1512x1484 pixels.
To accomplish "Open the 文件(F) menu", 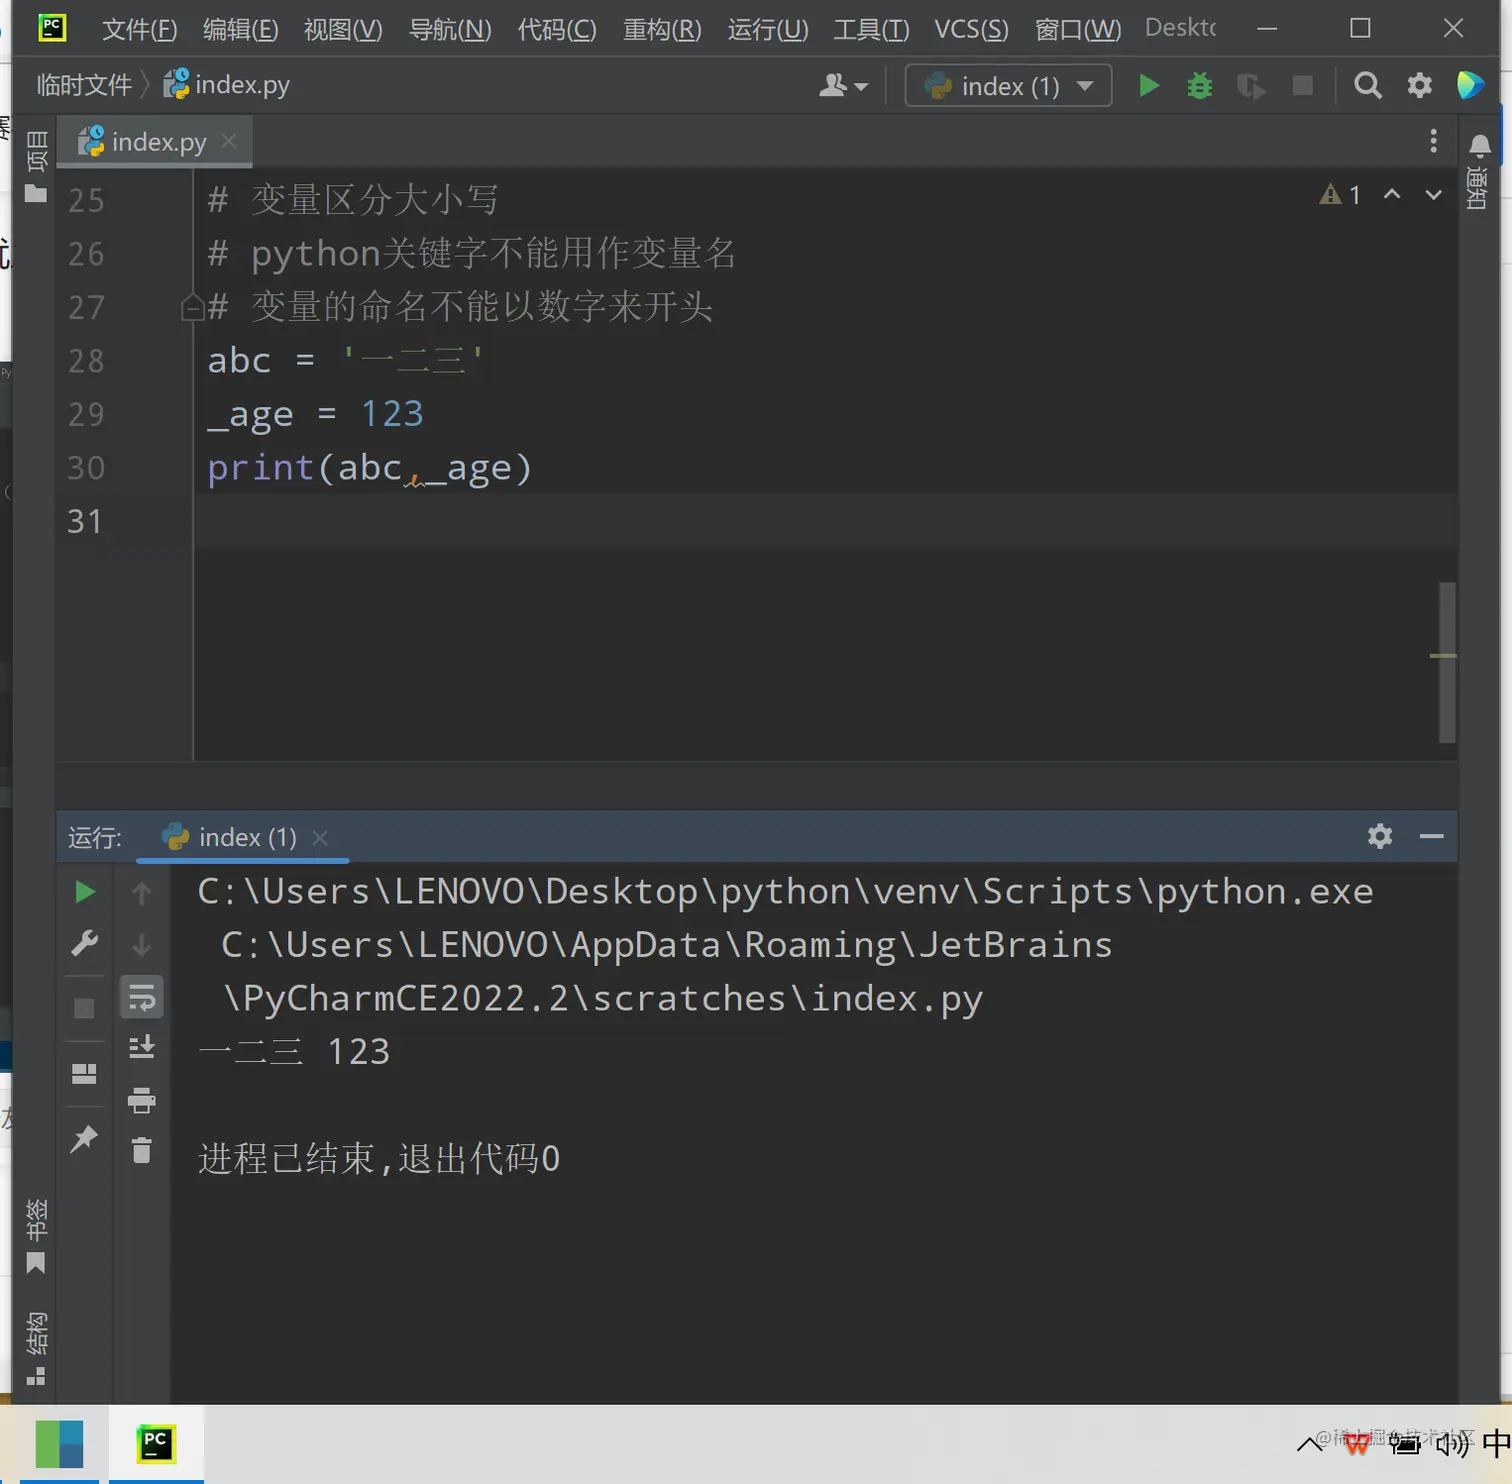I will pyautogui.click(x=140, y=29).
